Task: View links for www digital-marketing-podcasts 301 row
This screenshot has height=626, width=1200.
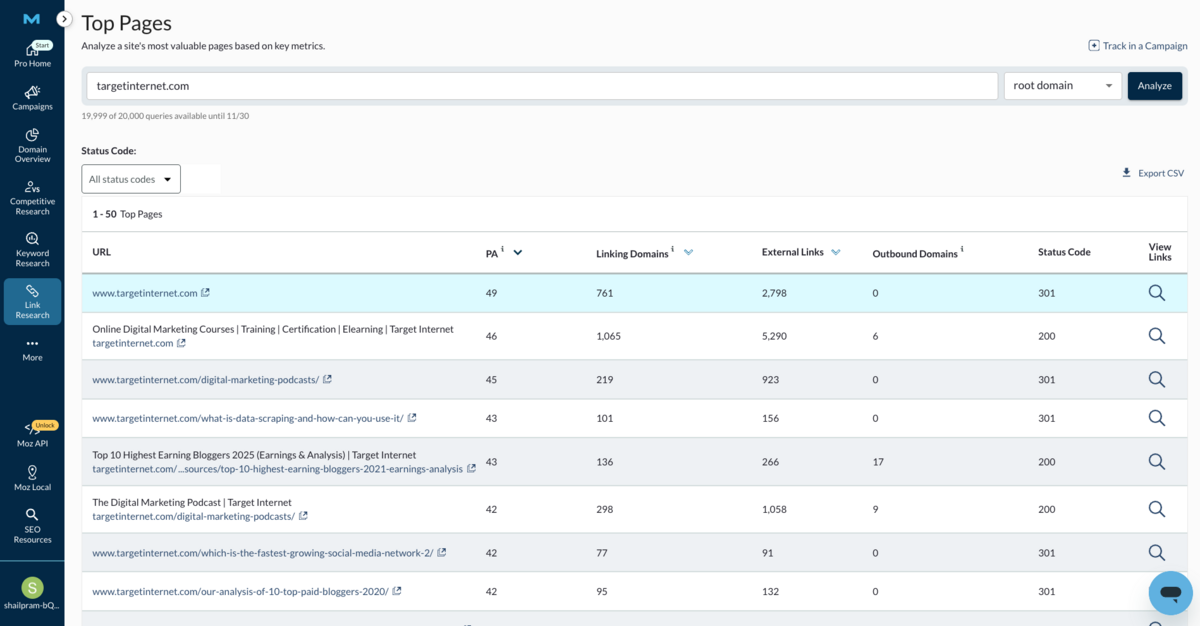Action: (1157, 380)
